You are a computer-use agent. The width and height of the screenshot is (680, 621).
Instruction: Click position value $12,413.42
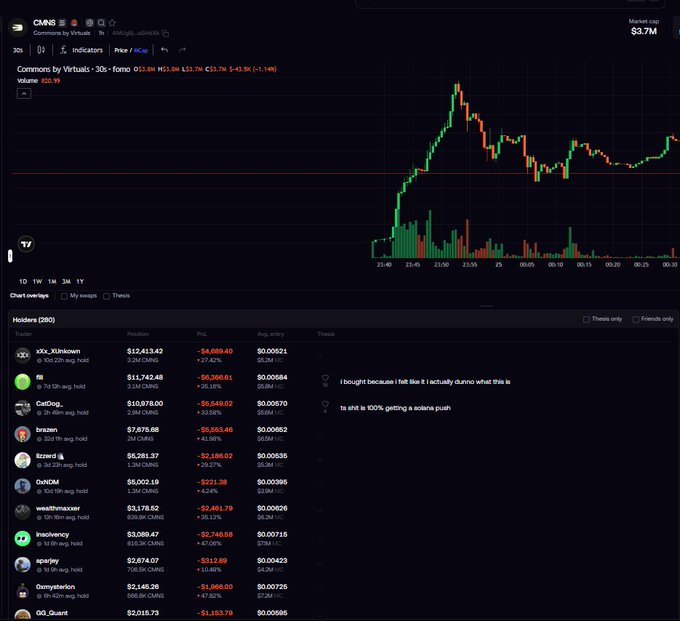click(145, 351)
